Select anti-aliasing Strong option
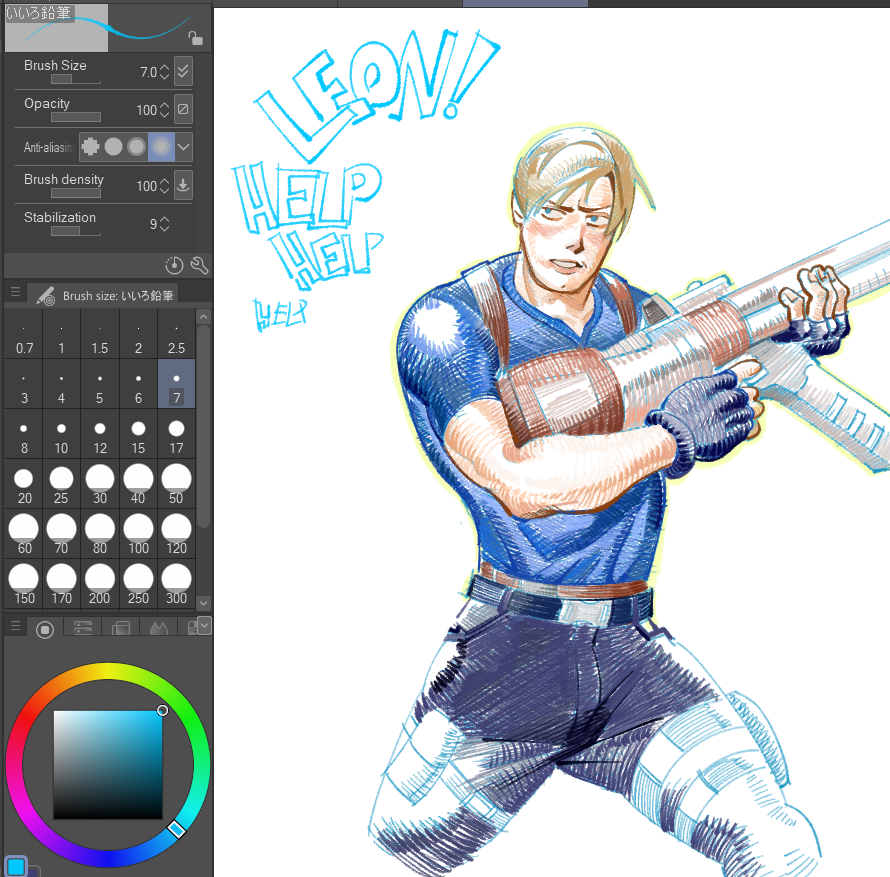 coord(161,146)
